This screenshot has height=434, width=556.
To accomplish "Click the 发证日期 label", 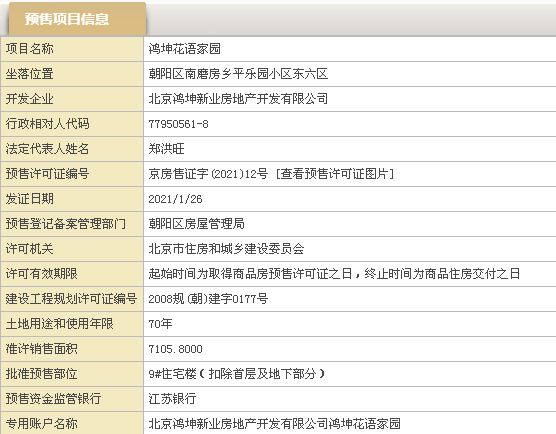I will coord(29,199).
